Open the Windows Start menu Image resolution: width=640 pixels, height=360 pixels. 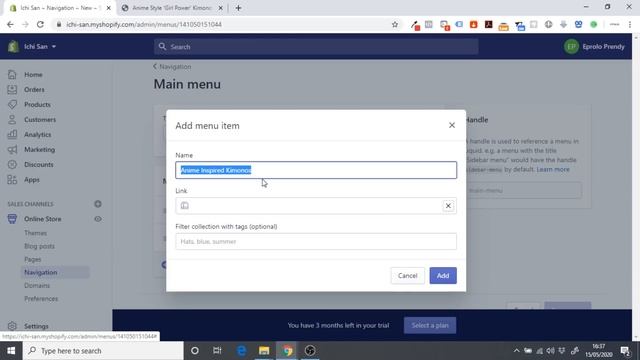click(x=11, y=351)
